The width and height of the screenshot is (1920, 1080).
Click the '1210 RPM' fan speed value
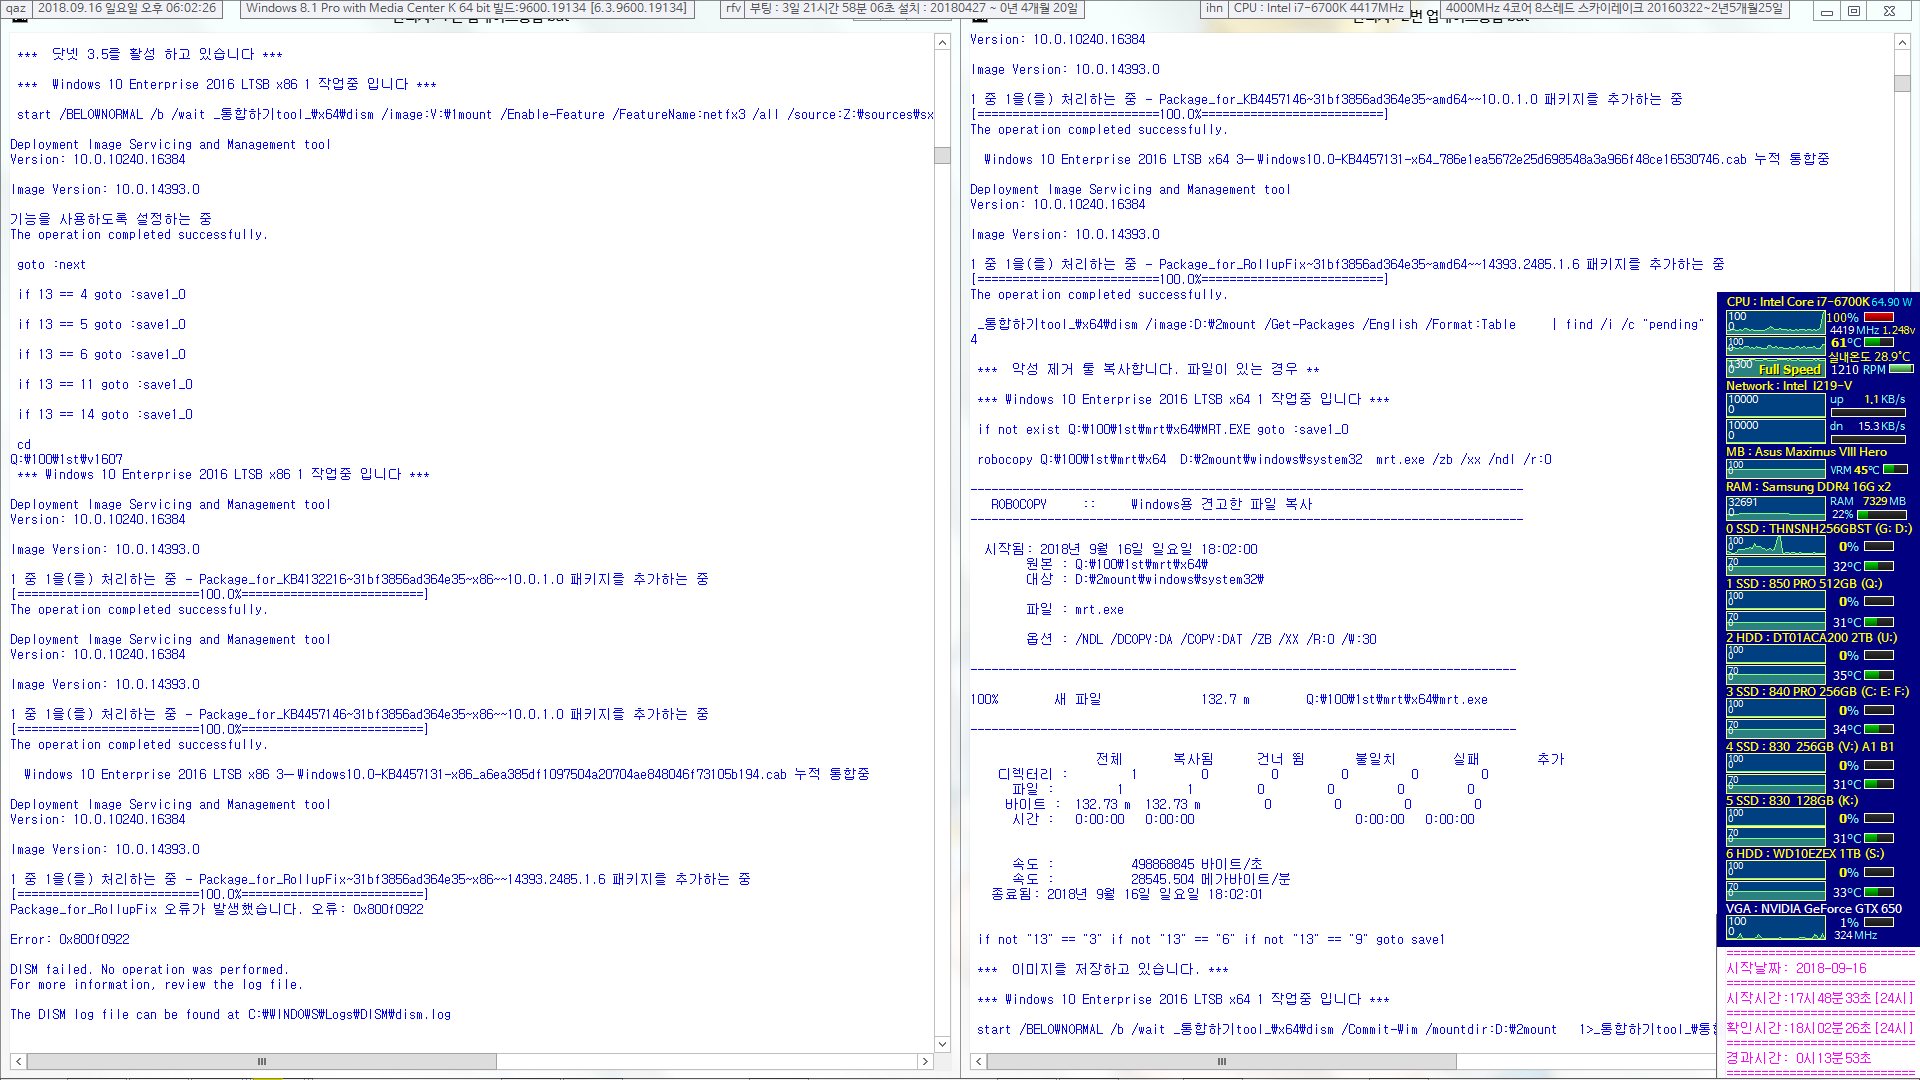1858,369
